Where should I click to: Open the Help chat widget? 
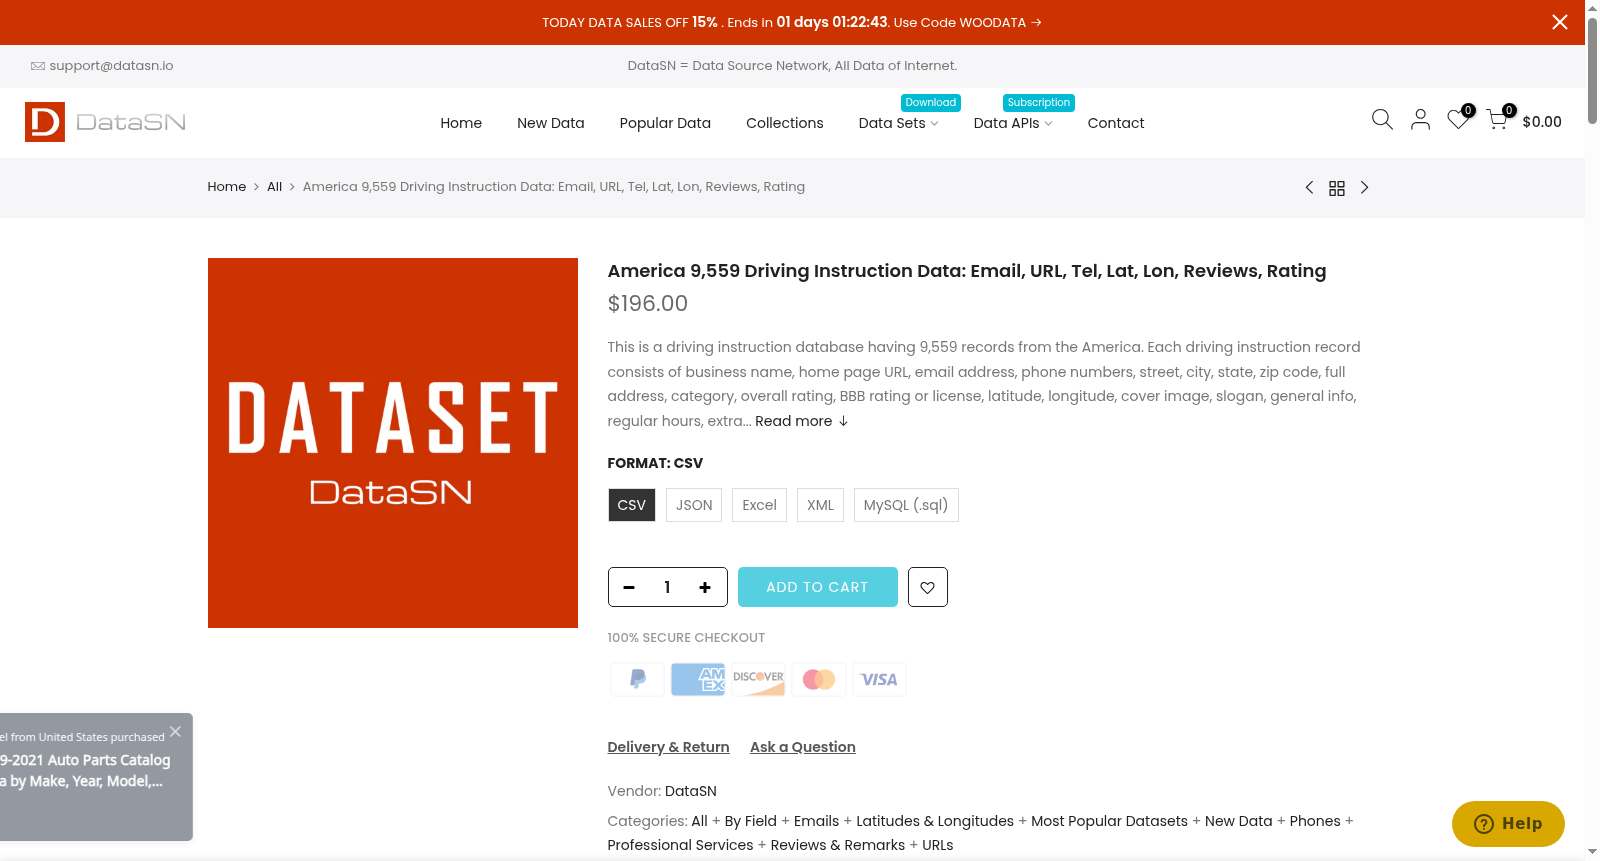(1508, 824)
